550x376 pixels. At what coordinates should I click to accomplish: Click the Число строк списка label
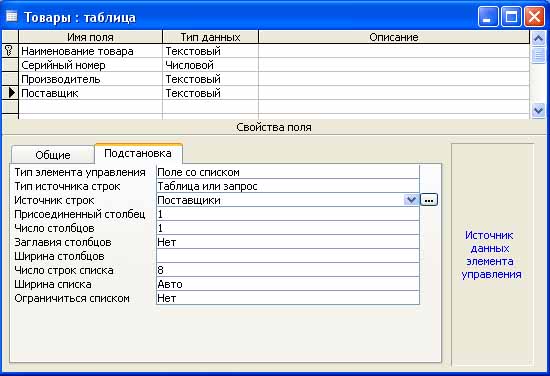click(64, 270)
